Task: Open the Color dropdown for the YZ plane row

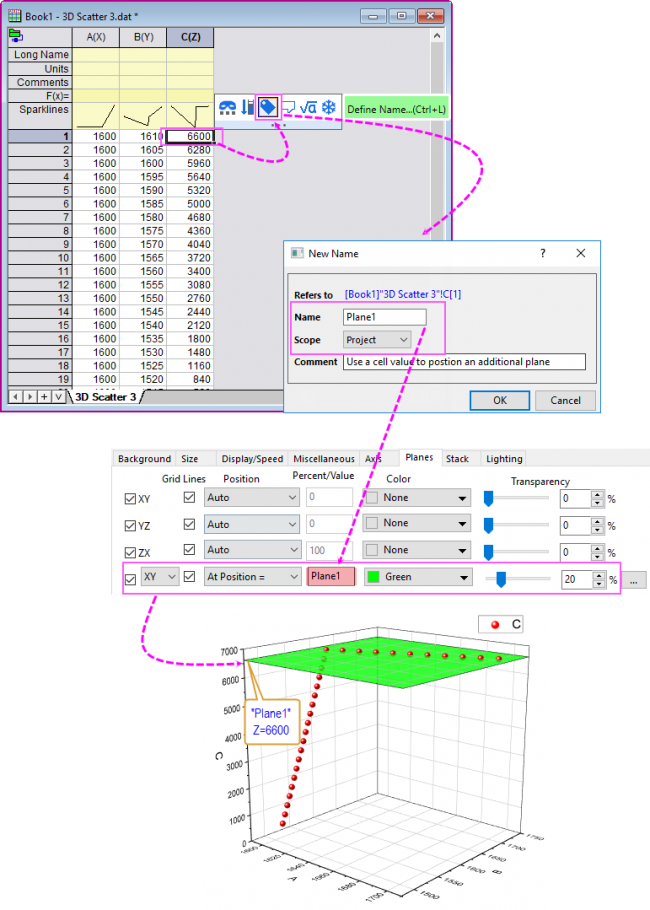Action: (417, 523)
